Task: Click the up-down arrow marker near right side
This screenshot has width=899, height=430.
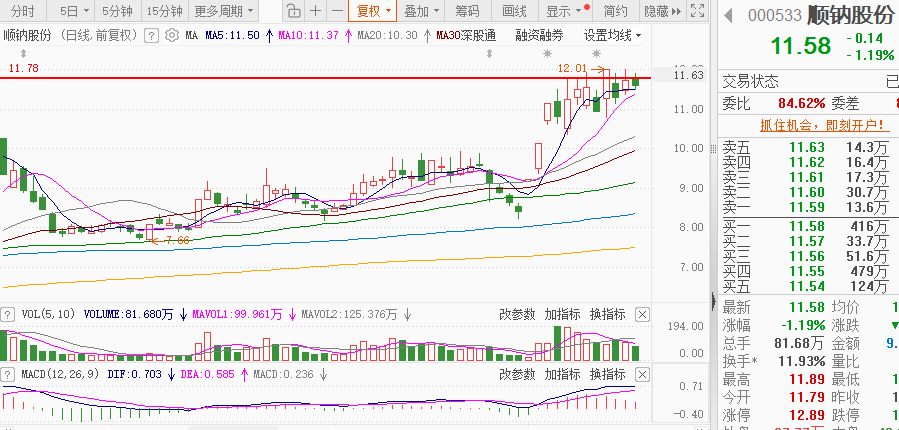Action: pos(489,54)
